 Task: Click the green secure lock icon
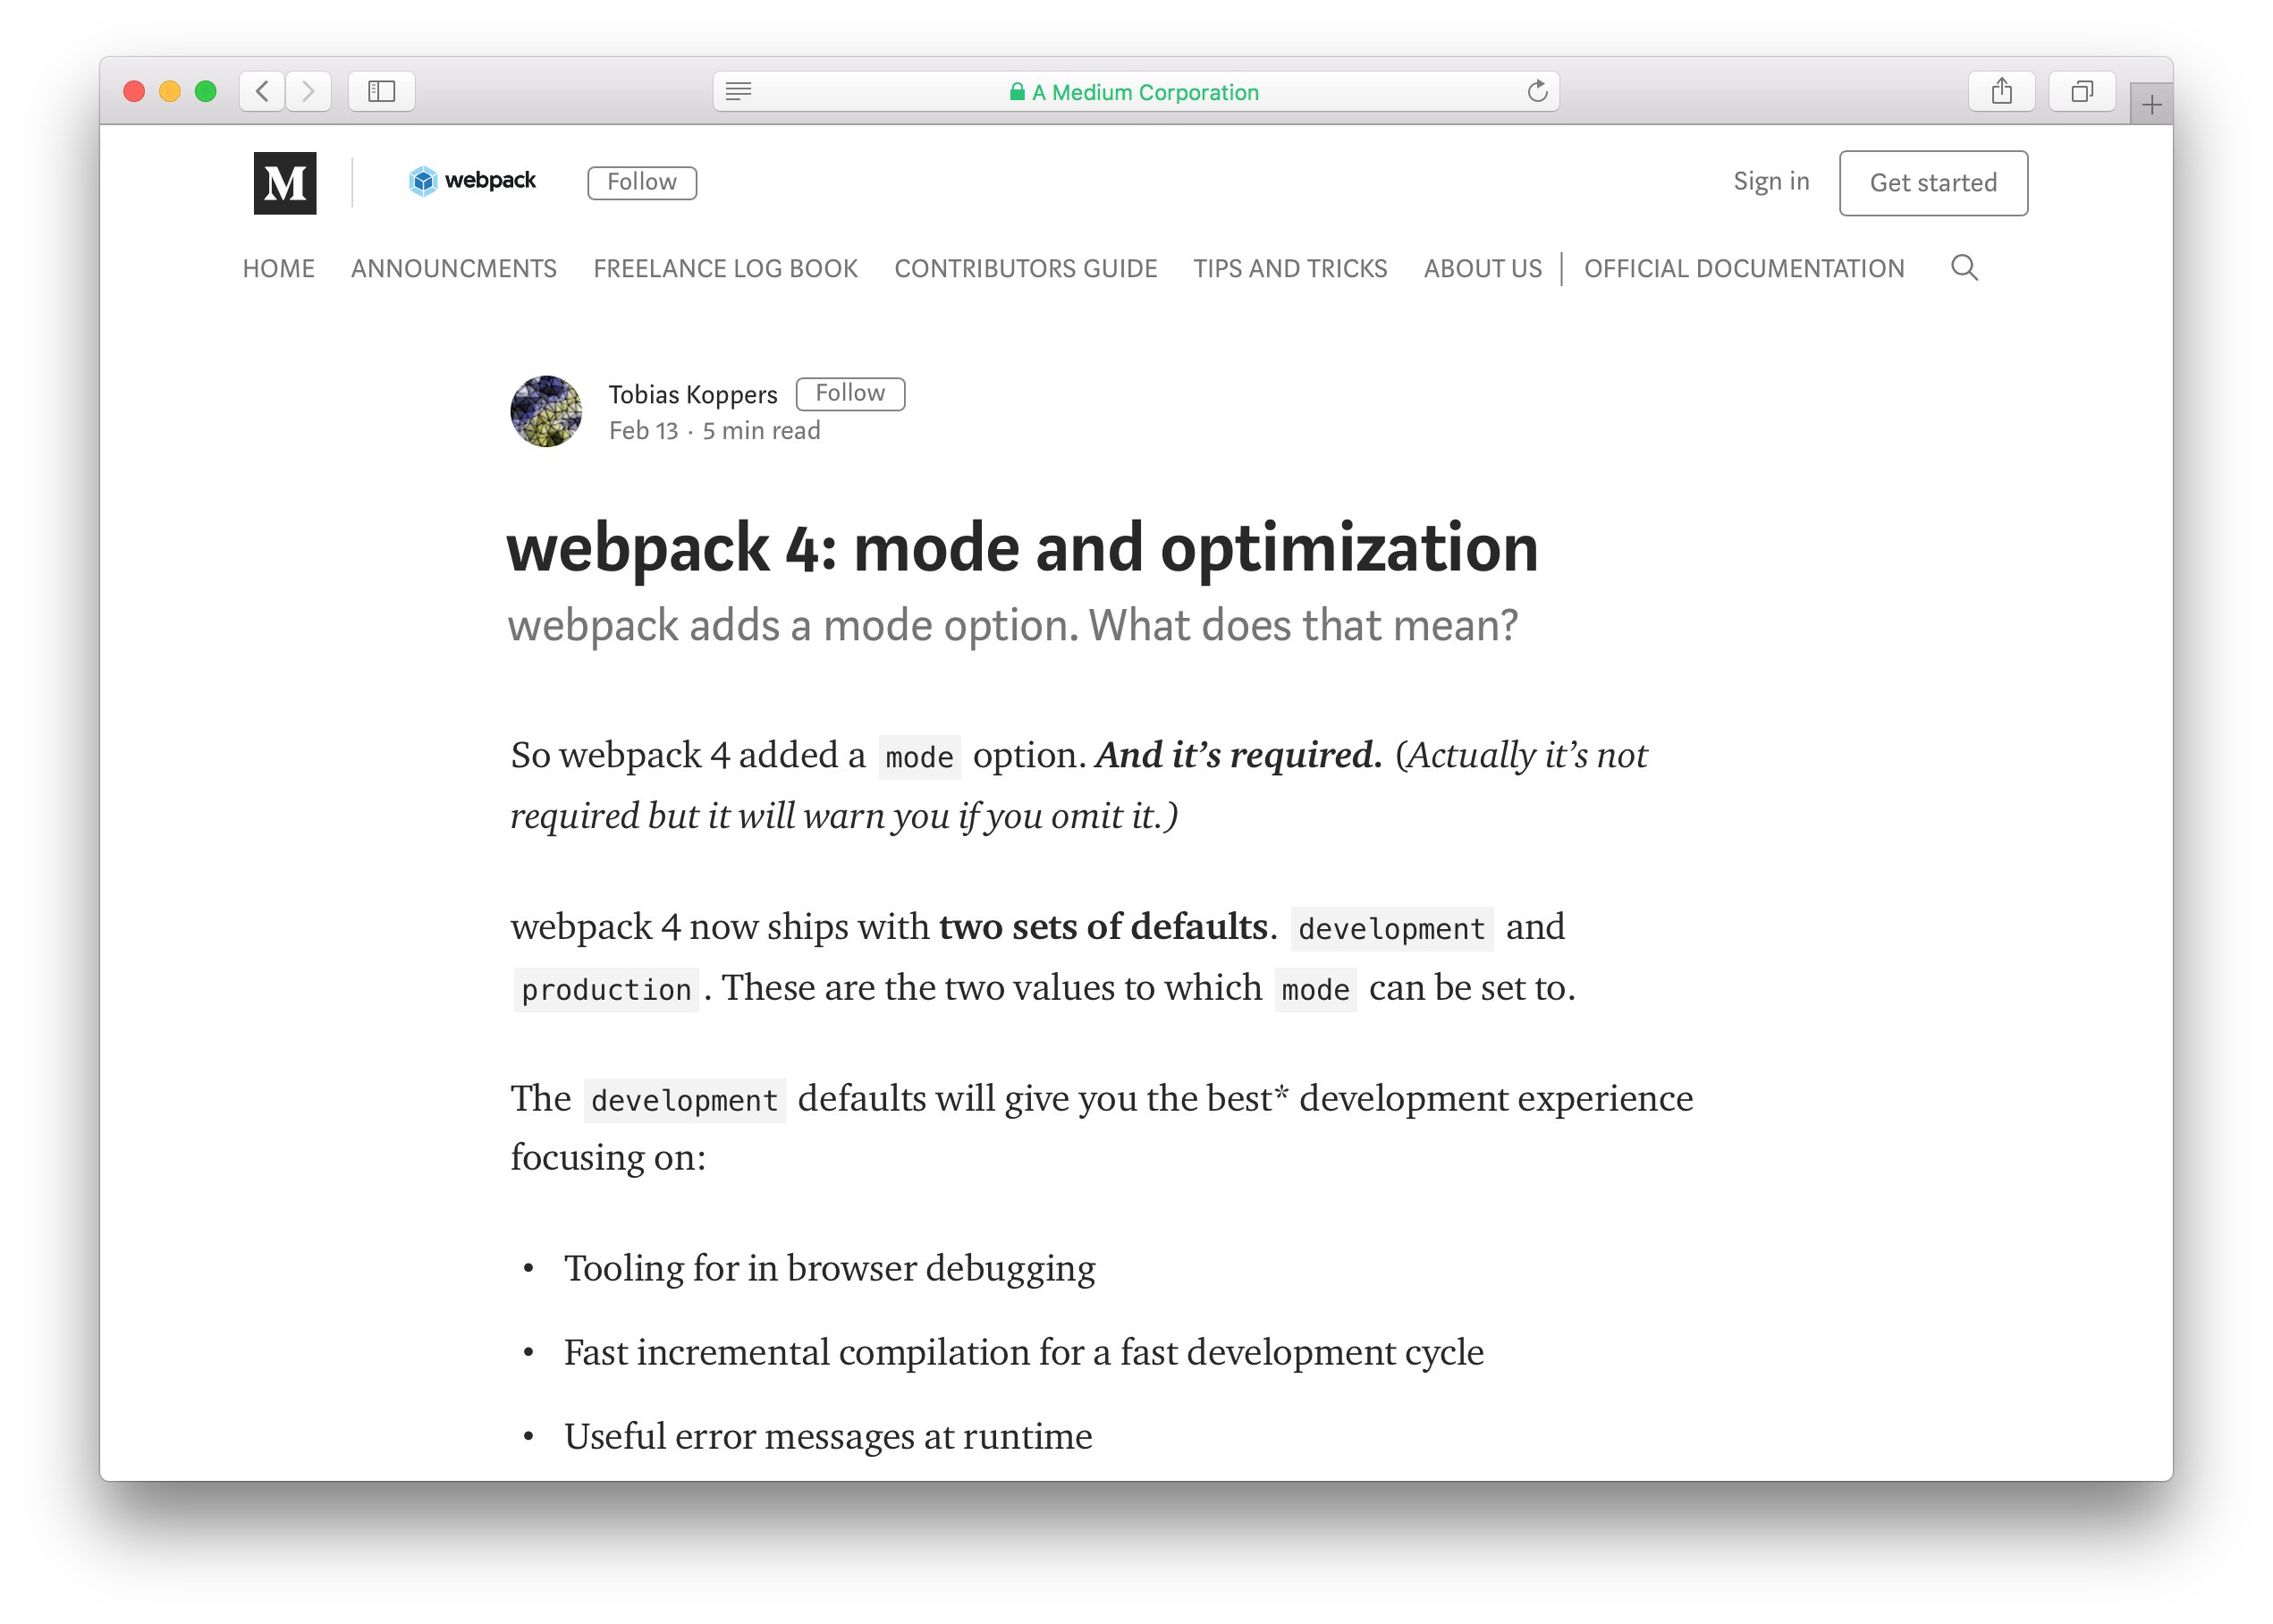click(1017, 92)
